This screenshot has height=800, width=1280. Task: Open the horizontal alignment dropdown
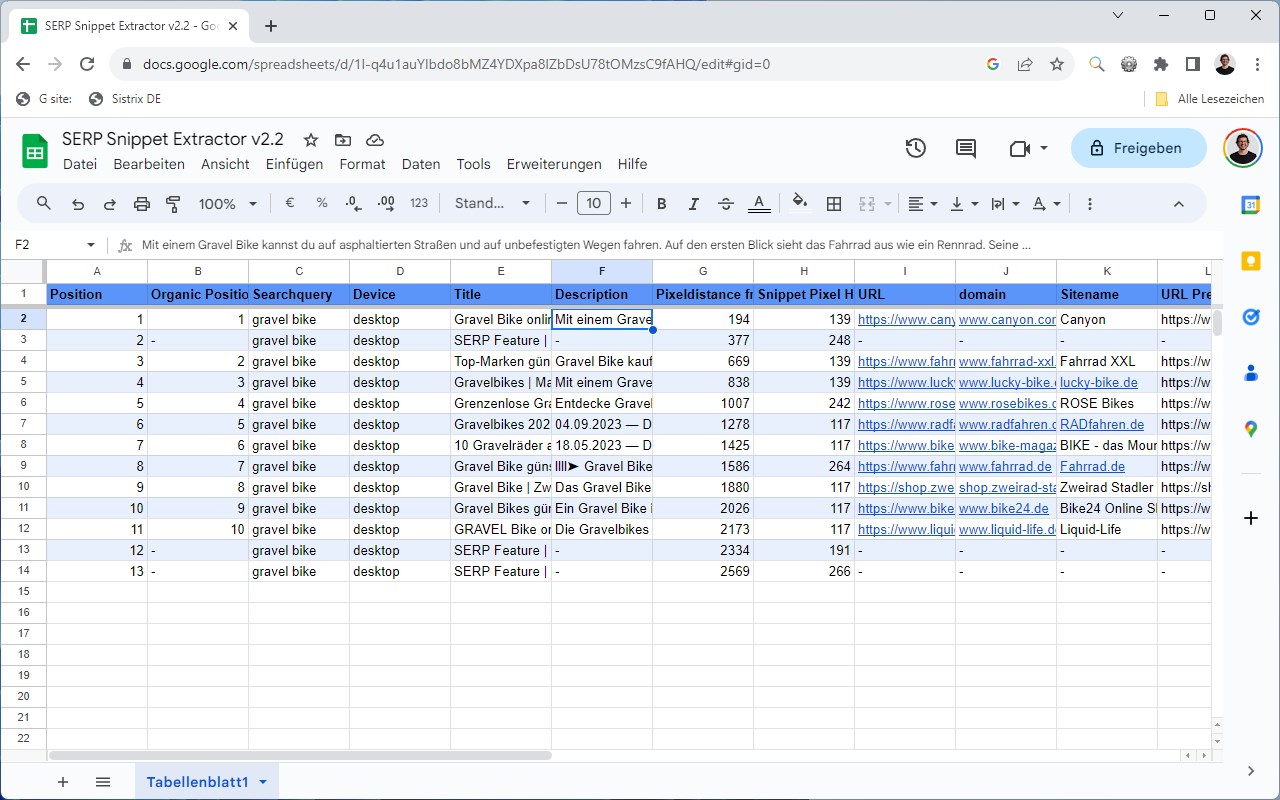pos(920,203)
